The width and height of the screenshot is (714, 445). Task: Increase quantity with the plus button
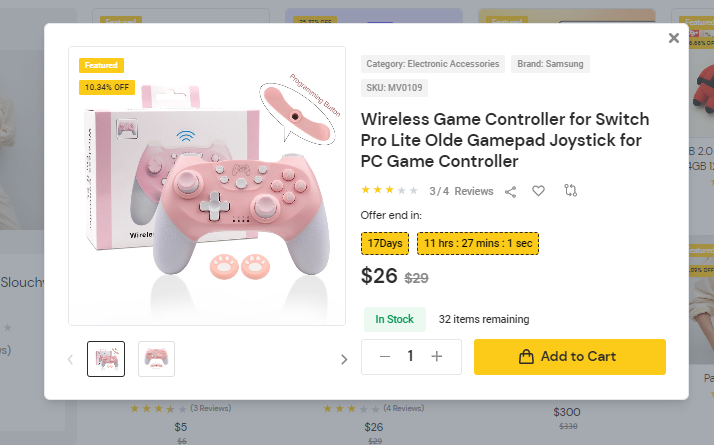(x=437, y=357)
